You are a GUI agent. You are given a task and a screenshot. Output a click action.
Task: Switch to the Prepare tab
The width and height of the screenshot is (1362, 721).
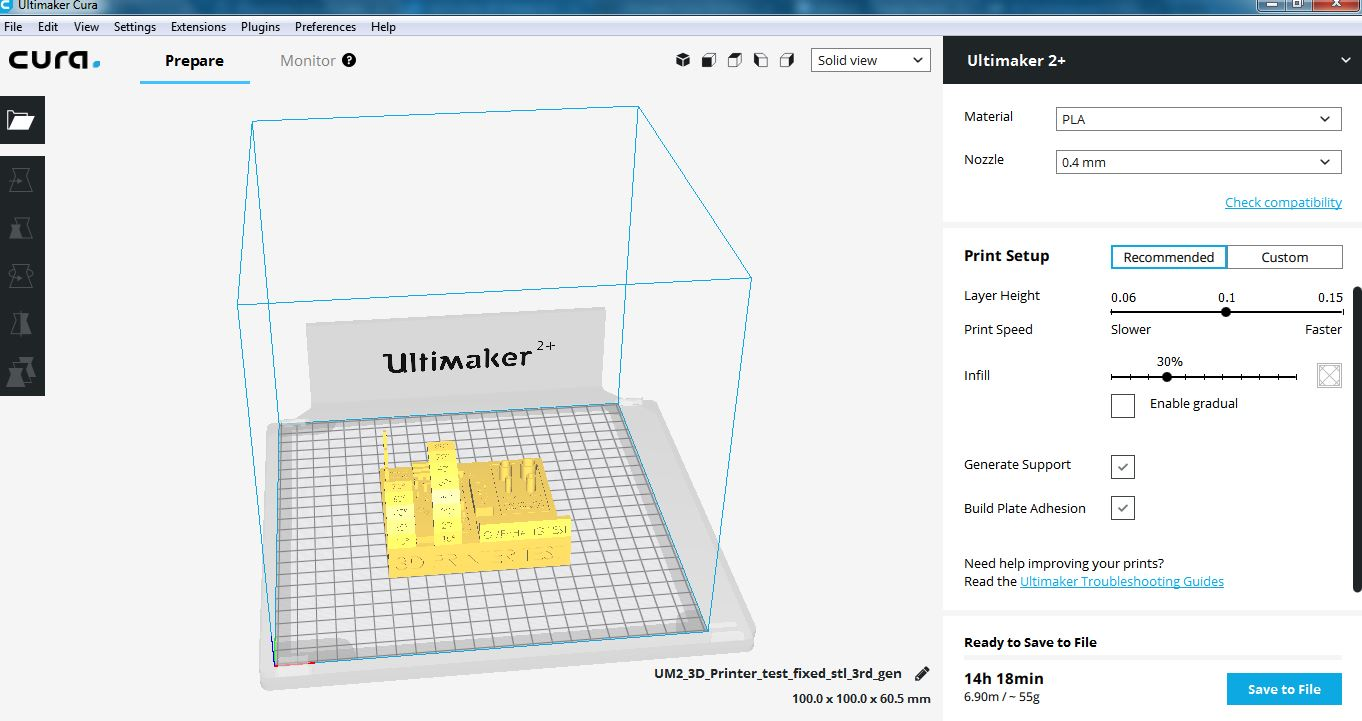(194, 61)
